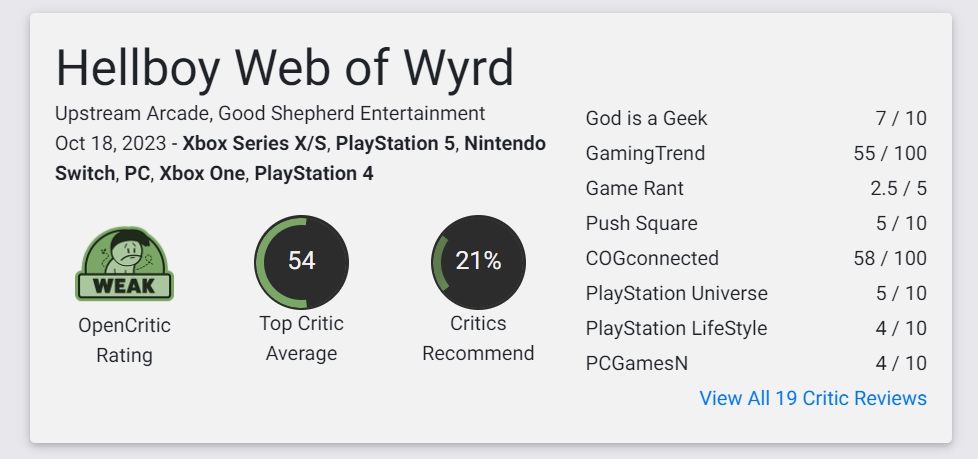The image size is (978, 459).
Task: Select the Xbox Series X/S platform
Action: tap(254, 143)
